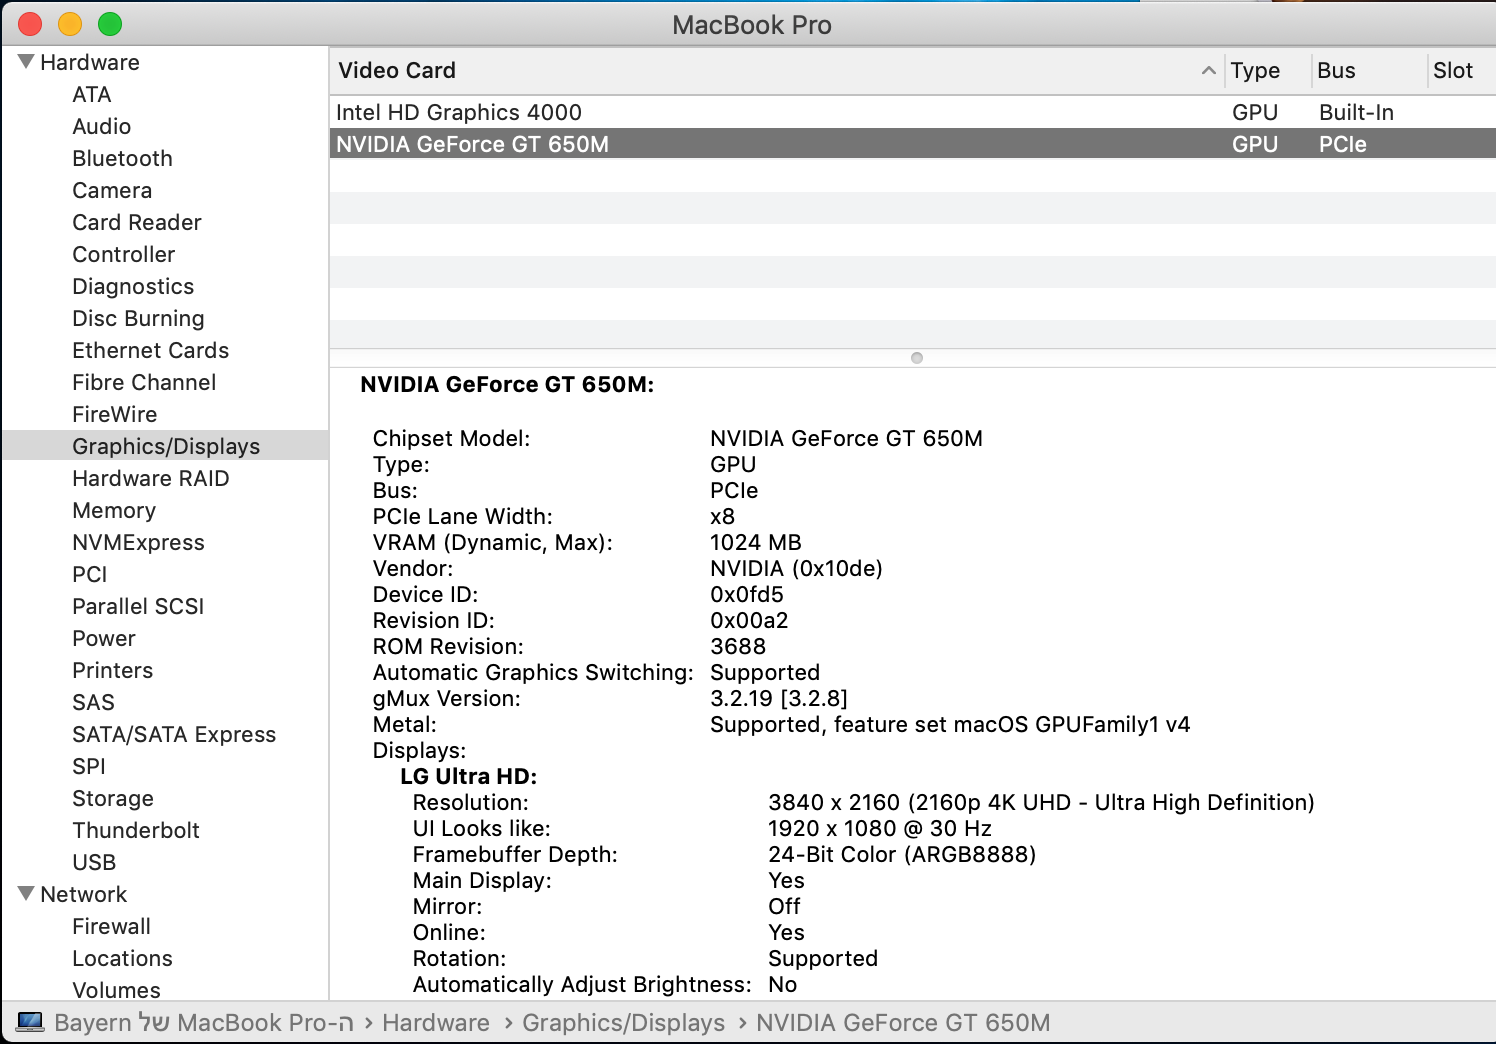Click the 1920 x 1080 @ 30 Hz value
Image resolution: width=1496 pixels, height=1044 pixels.
pyautogui.click(x=880, y=828)
